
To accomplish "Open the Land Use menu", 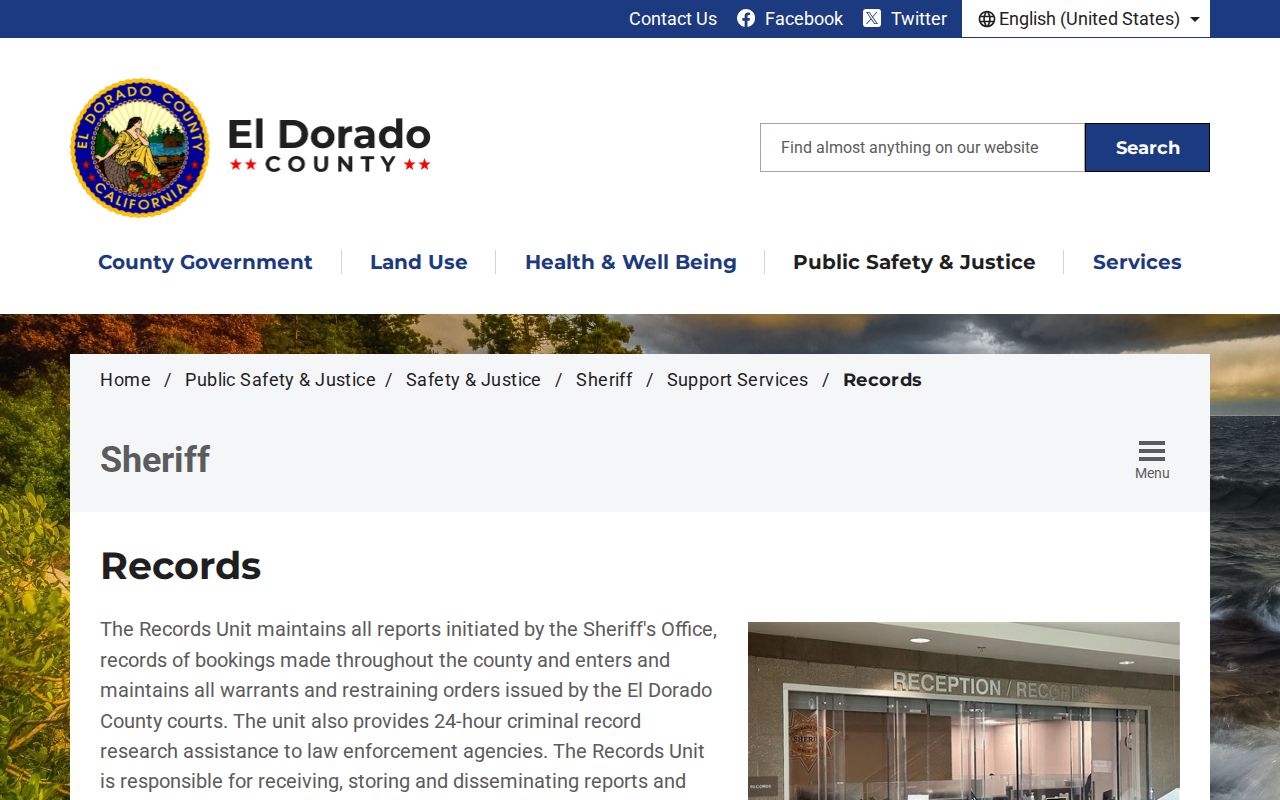I will (x=419, y=262).
